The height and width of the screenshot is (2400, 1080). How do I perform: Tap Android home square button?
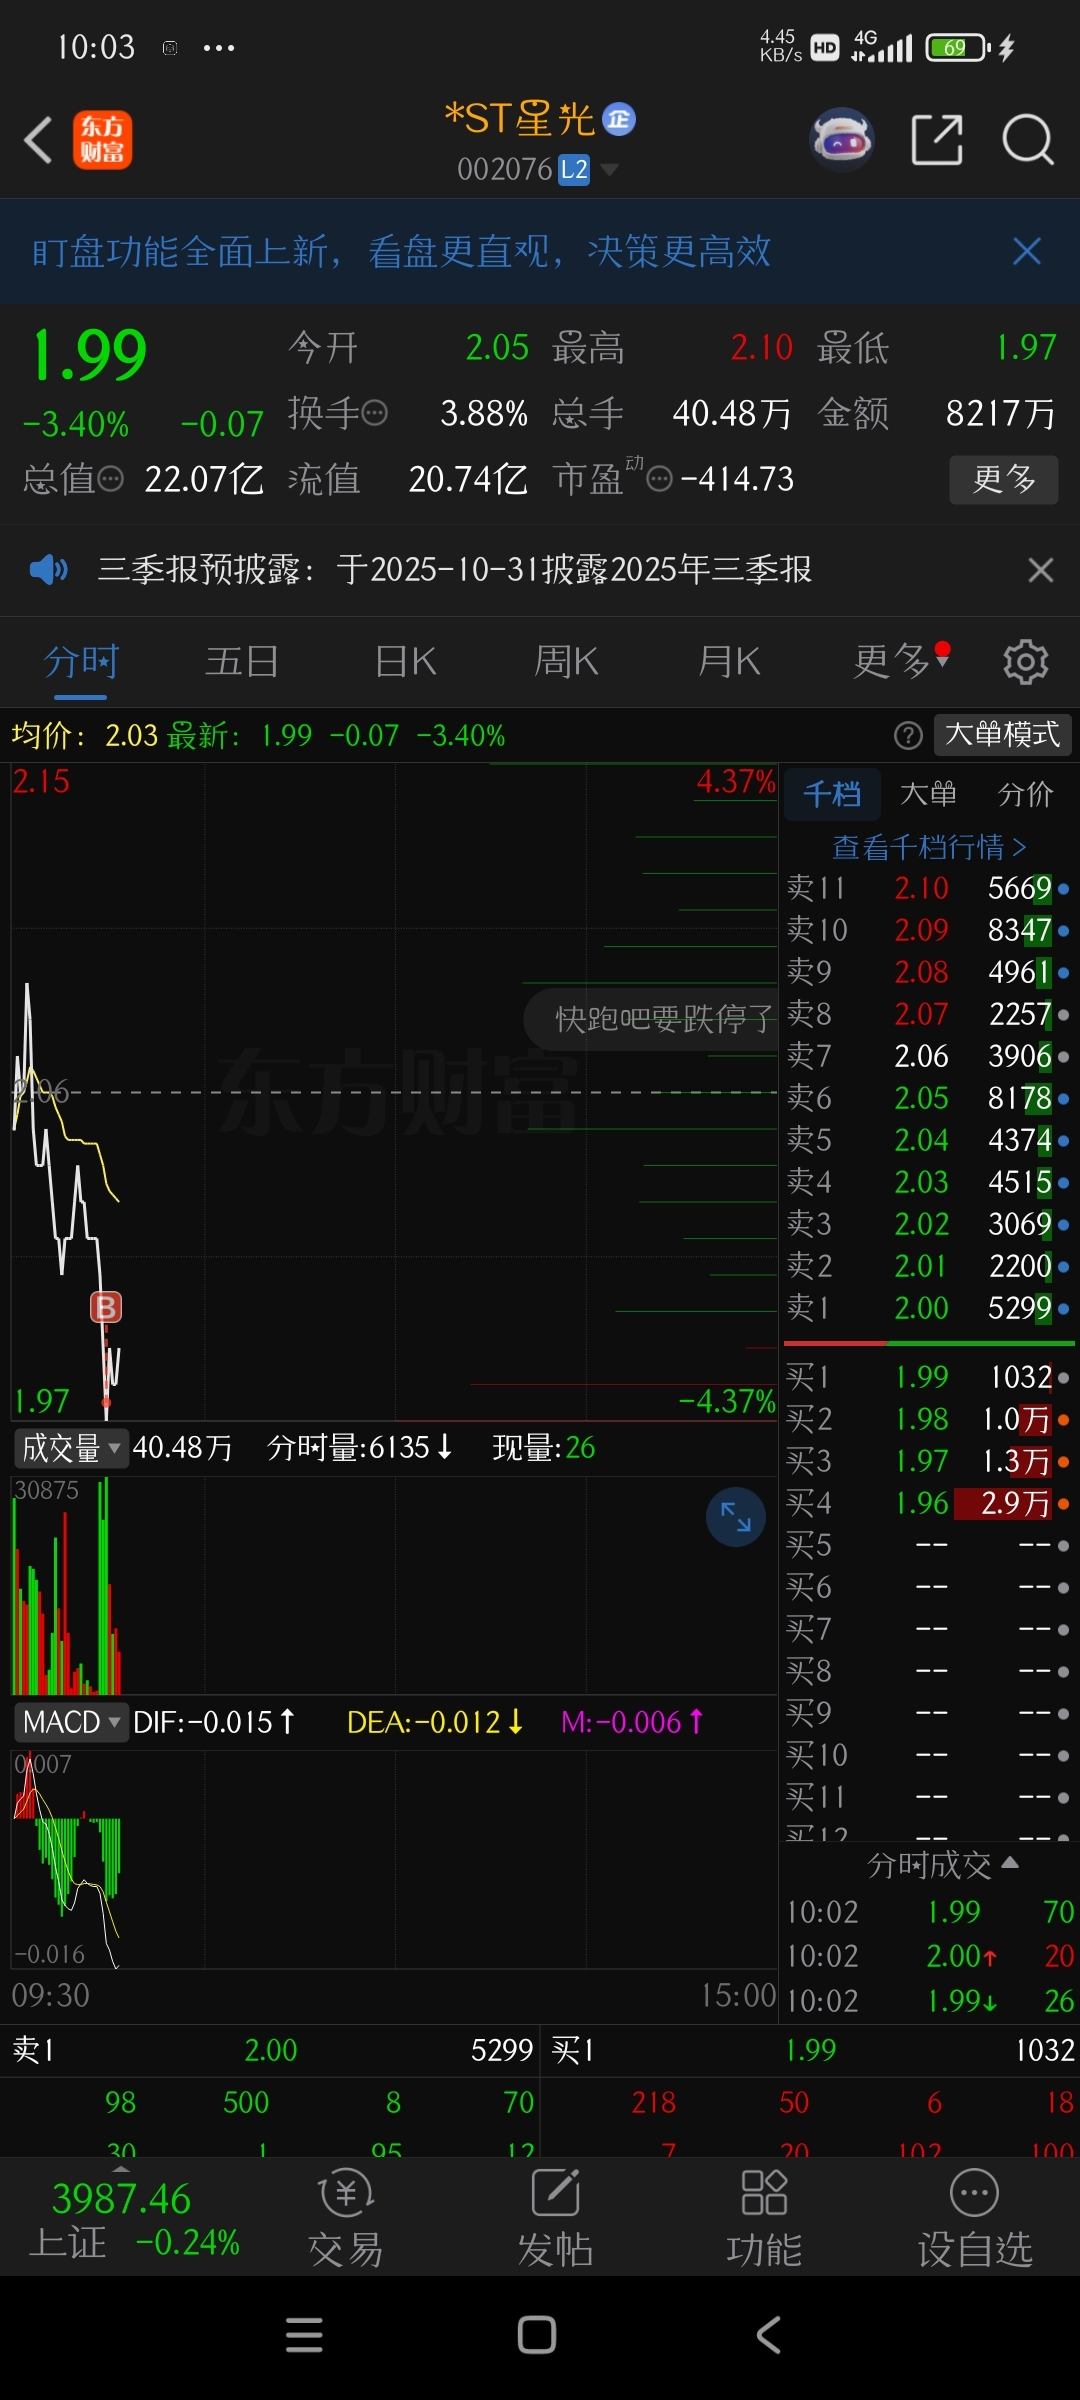[x=537, y=2335]
